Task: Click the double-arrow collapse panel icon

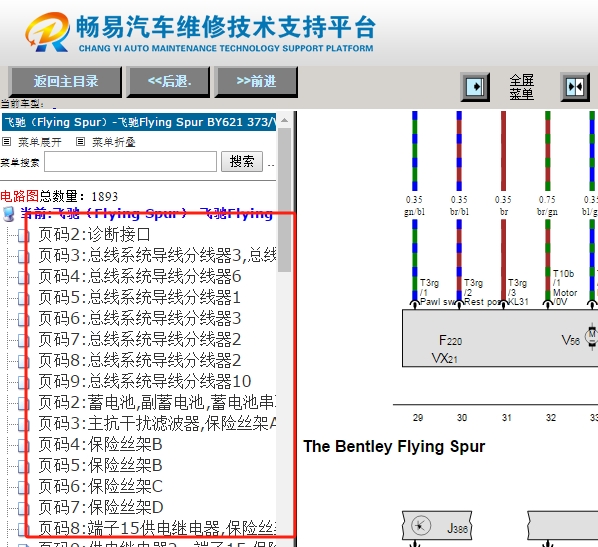Action: [575, 87]
